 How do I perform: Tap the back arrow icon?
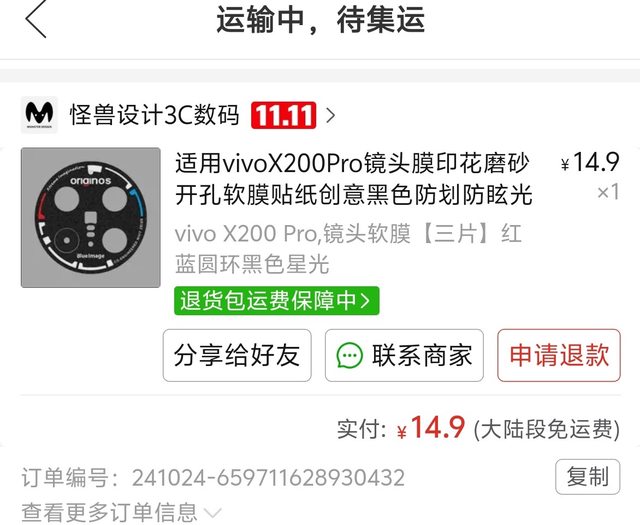(36, 19)
